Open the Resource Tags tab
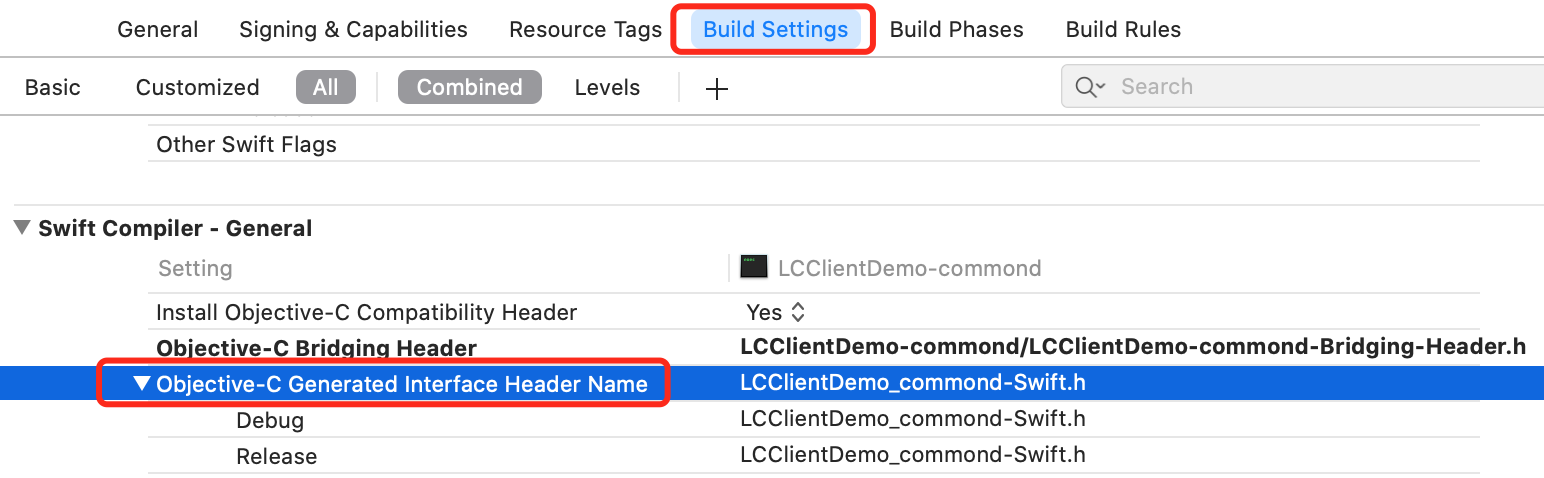The width and height of the screenshot is (1544, 478). click(x=585, y=30)
